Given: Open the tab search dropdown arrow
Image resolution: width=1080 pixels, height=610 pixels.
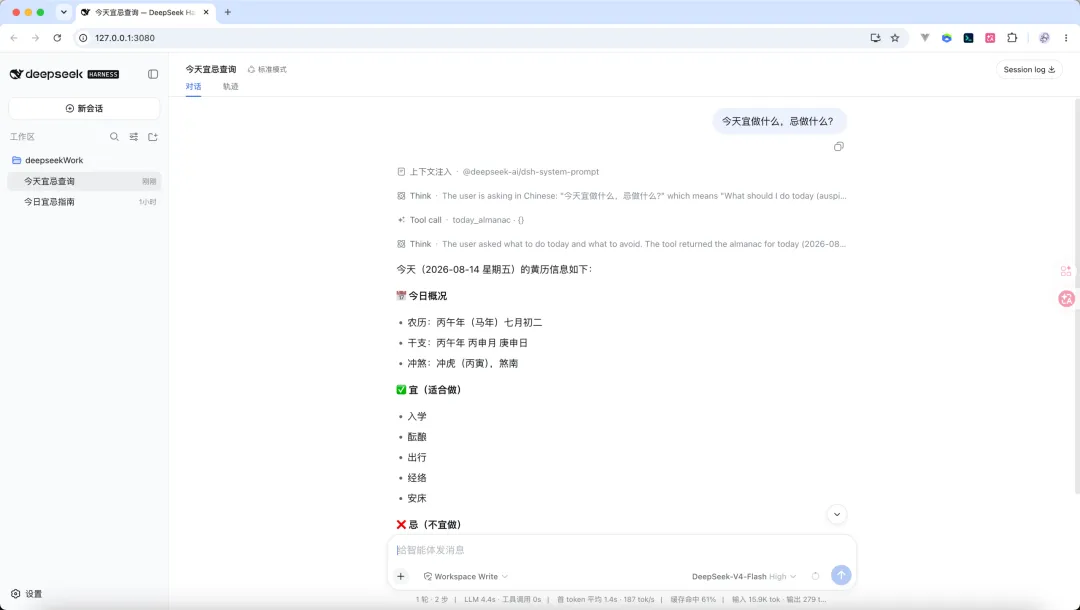Looking at the screenshot, I should pyautogui.click(x=64, y=12).
